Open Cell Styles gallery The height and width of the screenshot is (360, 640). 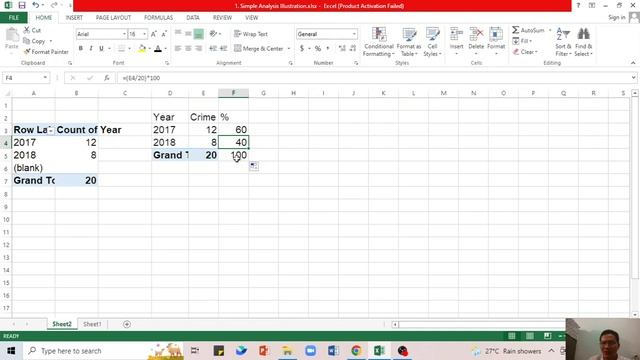[432, 42]
